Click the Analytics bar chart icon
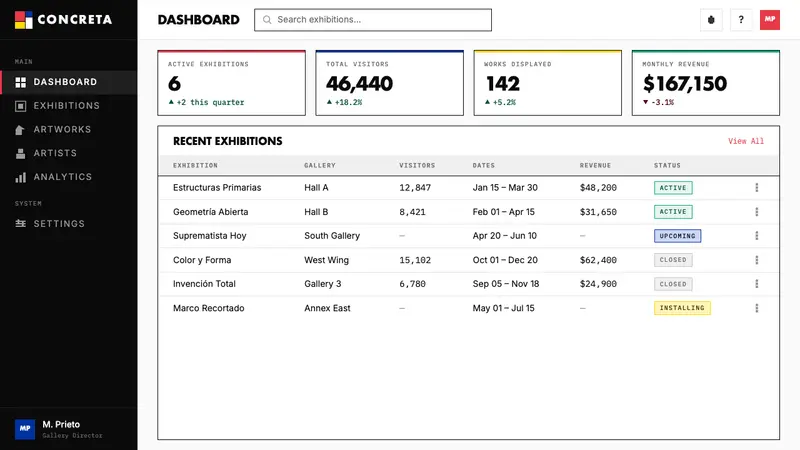 (20, 177)
